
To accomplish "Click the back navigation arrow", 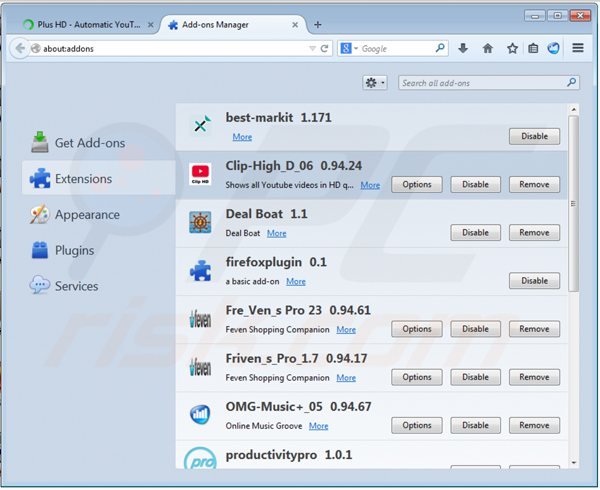I will click(20, 48).
